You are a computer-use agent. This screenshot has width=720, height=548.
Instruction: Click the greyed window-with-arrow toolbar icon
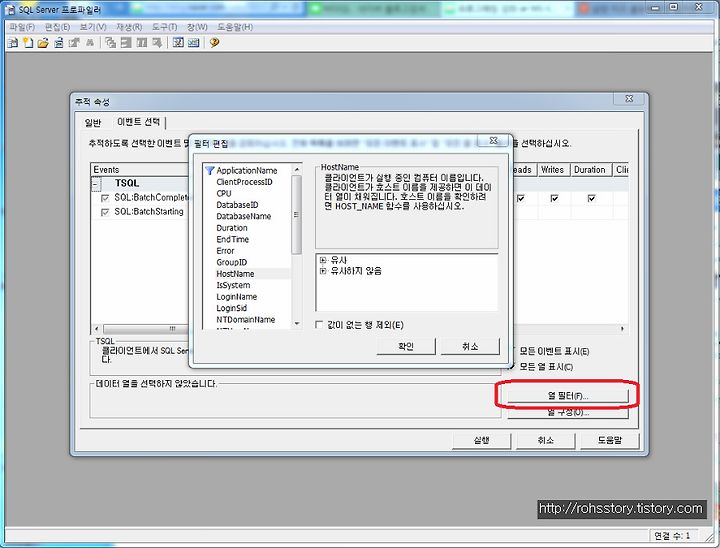tap(158, 43)
